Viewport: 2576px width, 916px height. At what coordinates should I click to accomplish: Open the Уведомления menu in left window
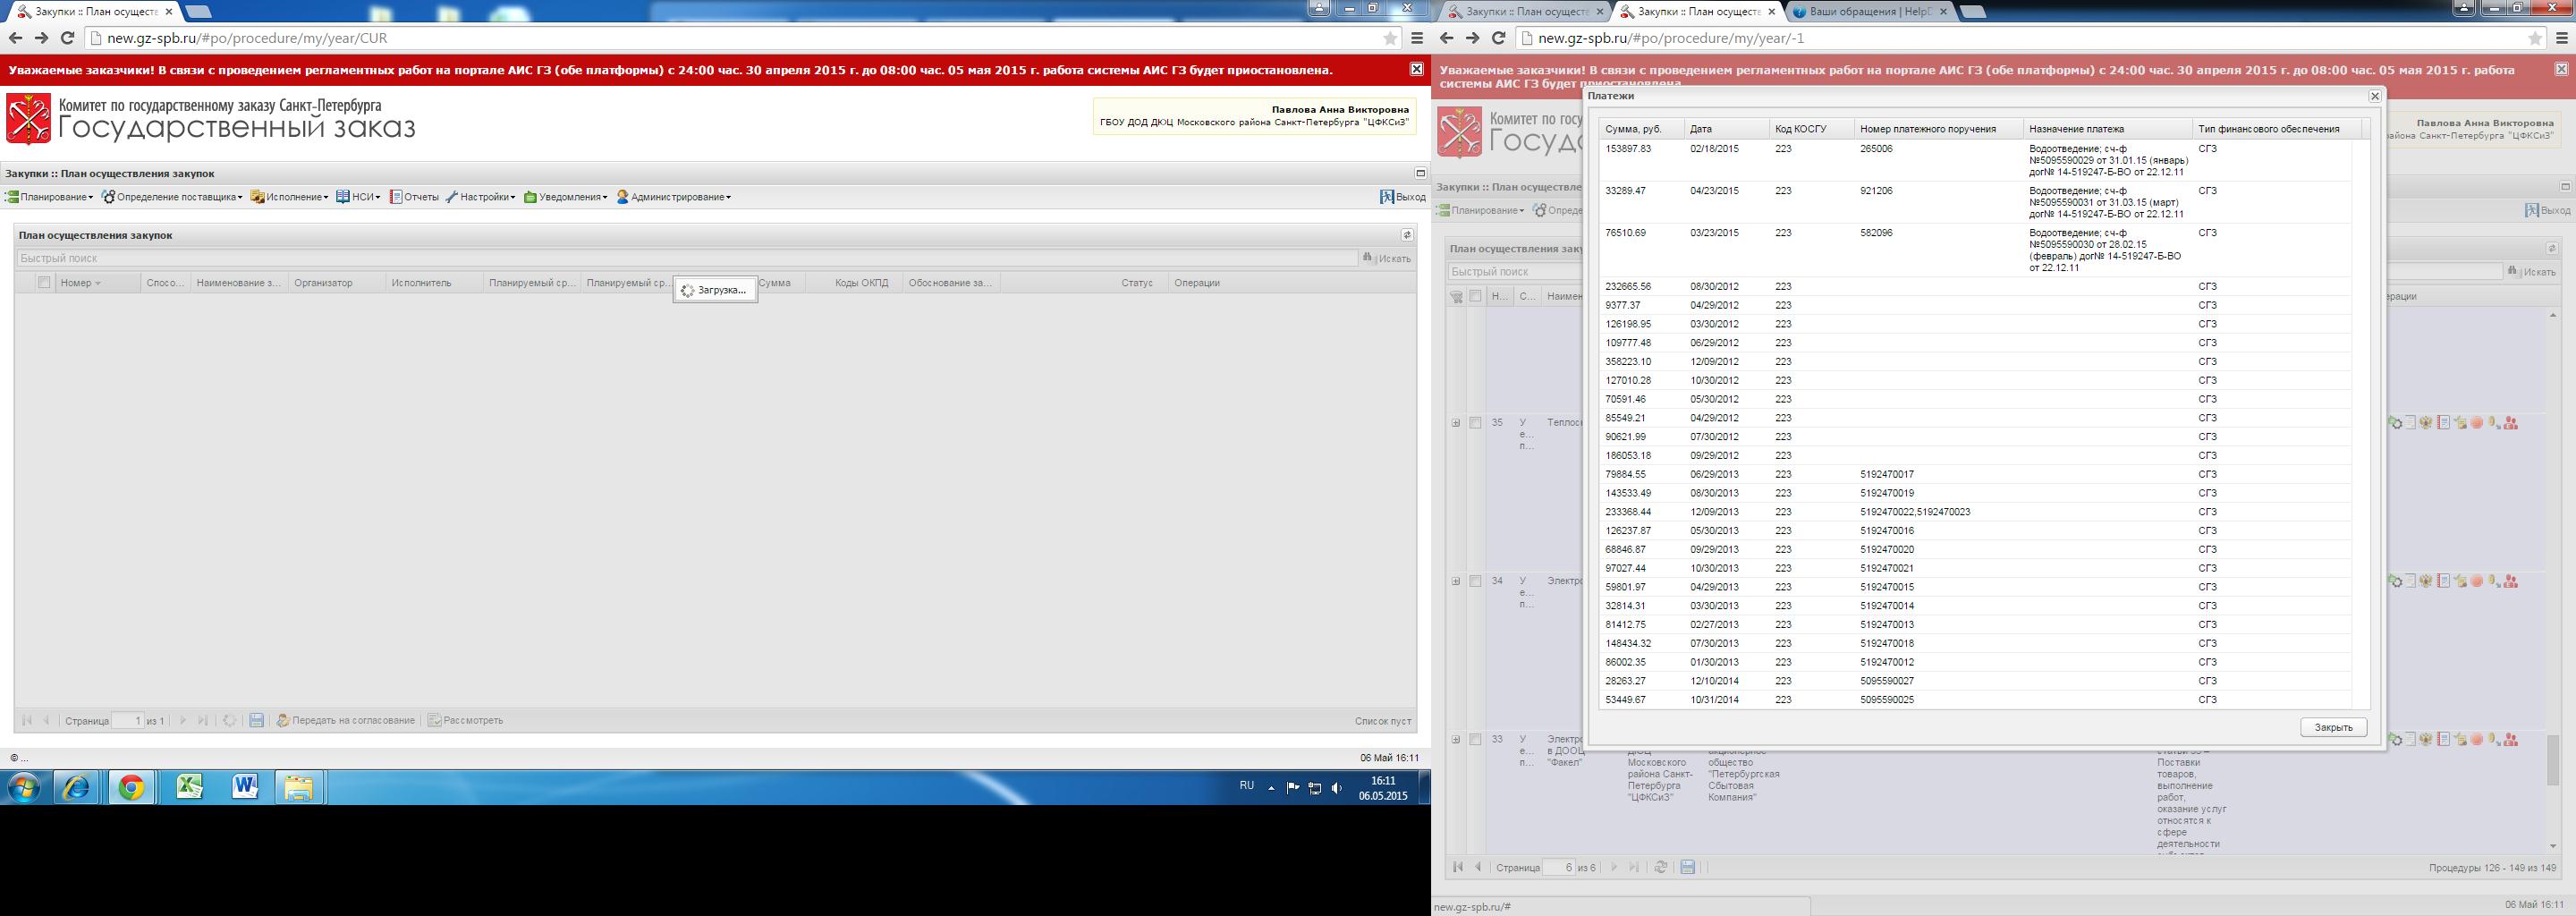point(566,197)
